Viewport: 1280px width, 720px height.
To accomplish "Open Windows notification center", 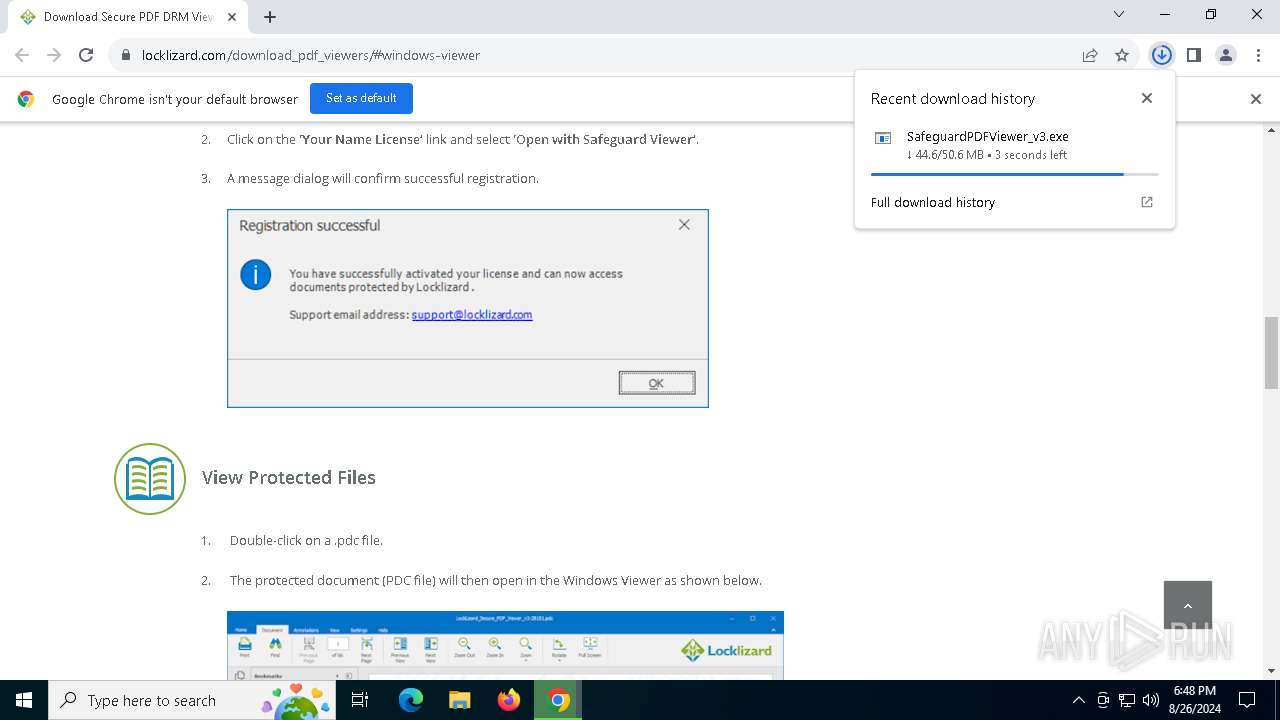I will pyautogui.click(x=1247, y=700).
